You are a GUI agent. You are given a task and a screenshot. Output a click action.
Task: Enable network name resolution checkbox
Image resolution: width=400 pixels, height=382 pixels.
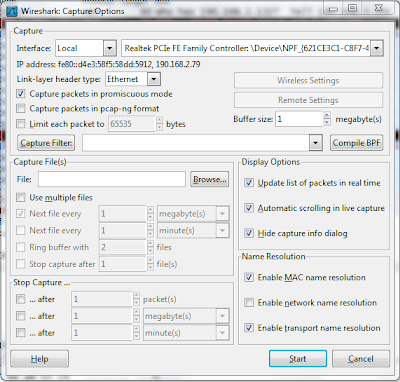pos(249,303)
